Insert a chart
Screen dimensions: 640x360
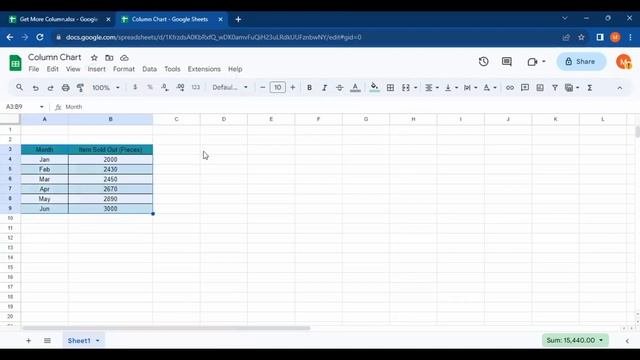540,87
